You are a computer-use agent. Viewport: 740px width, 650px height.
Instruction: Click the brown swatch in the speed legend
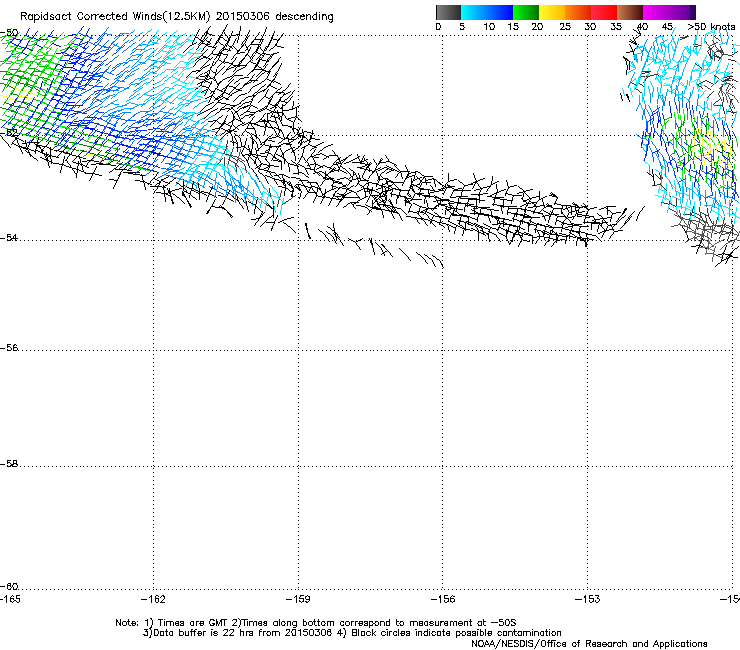[630, 12]
